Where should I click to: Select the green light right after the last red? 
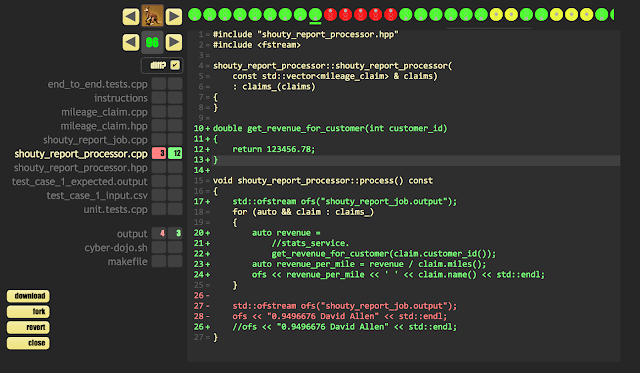(x=406, y=14)
